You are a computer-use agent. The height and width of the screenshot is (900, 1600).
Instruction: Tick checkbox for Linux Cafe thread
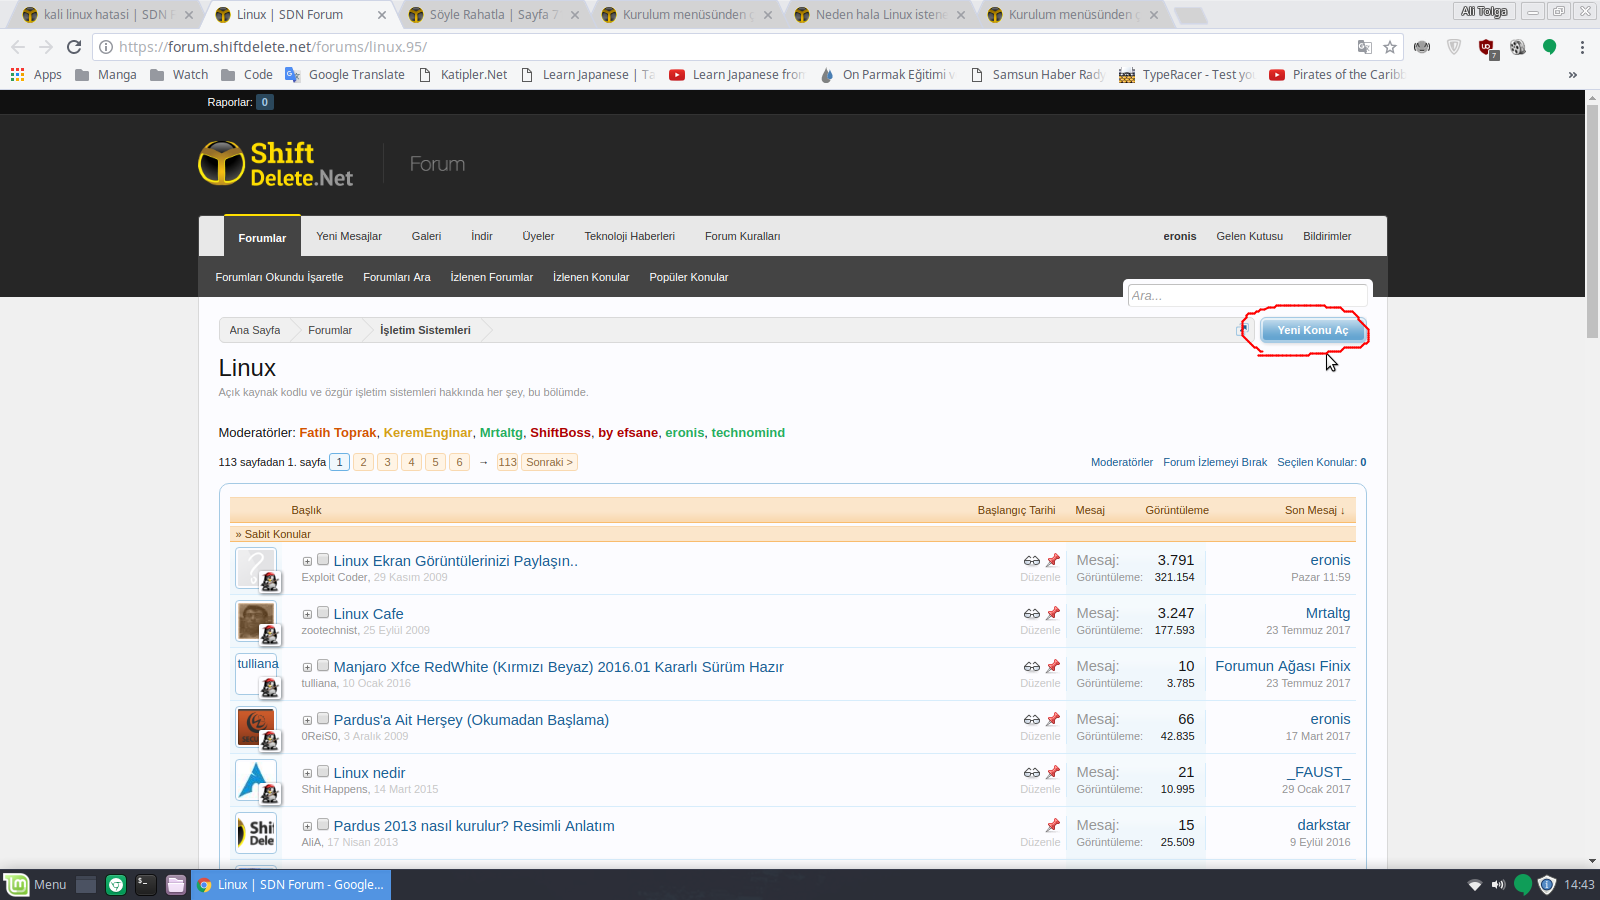(x=323, y=613)
